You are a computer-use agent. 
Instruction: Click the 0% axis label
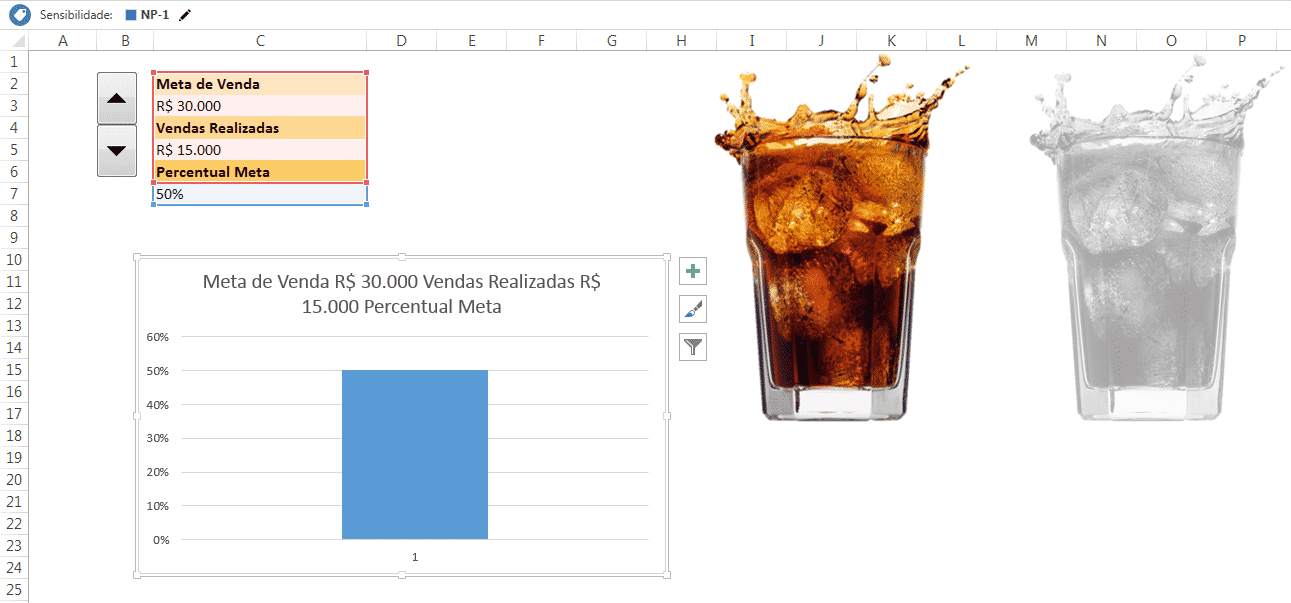(x=161, y=540)
